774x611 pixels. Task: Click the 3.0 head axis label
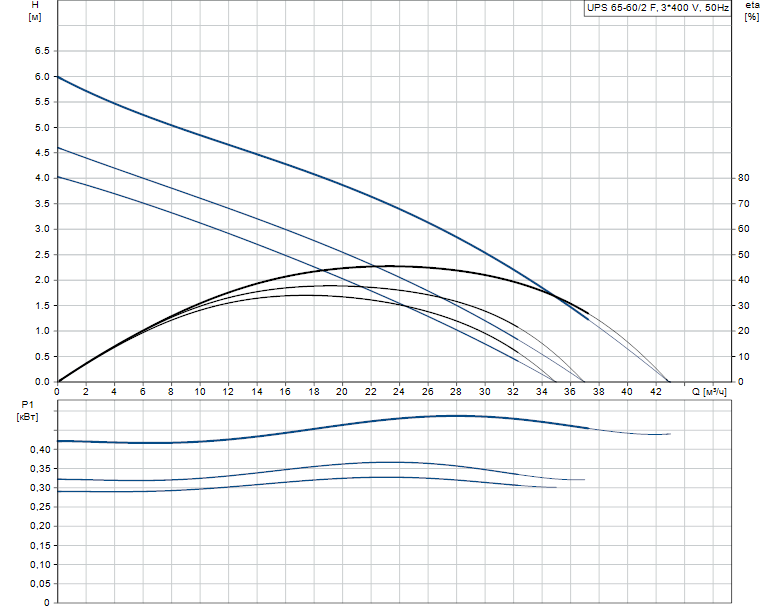click(x=42, y=229)
